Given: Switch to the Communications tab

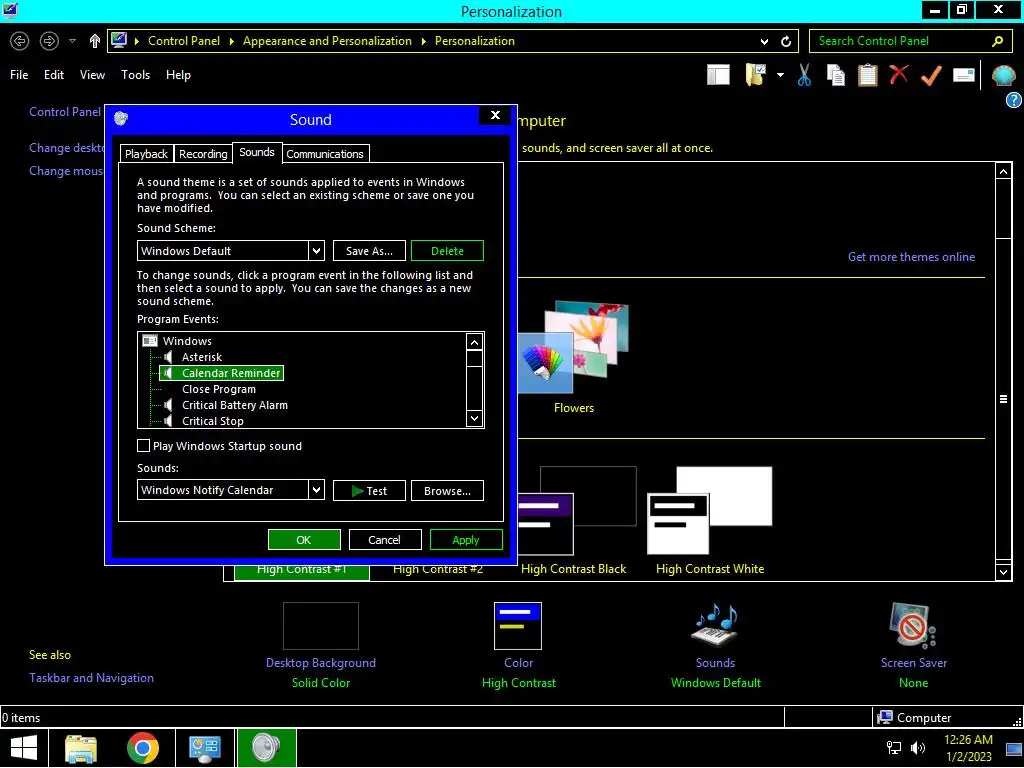Looking at the screenshot, I should [x=325, y=154].
